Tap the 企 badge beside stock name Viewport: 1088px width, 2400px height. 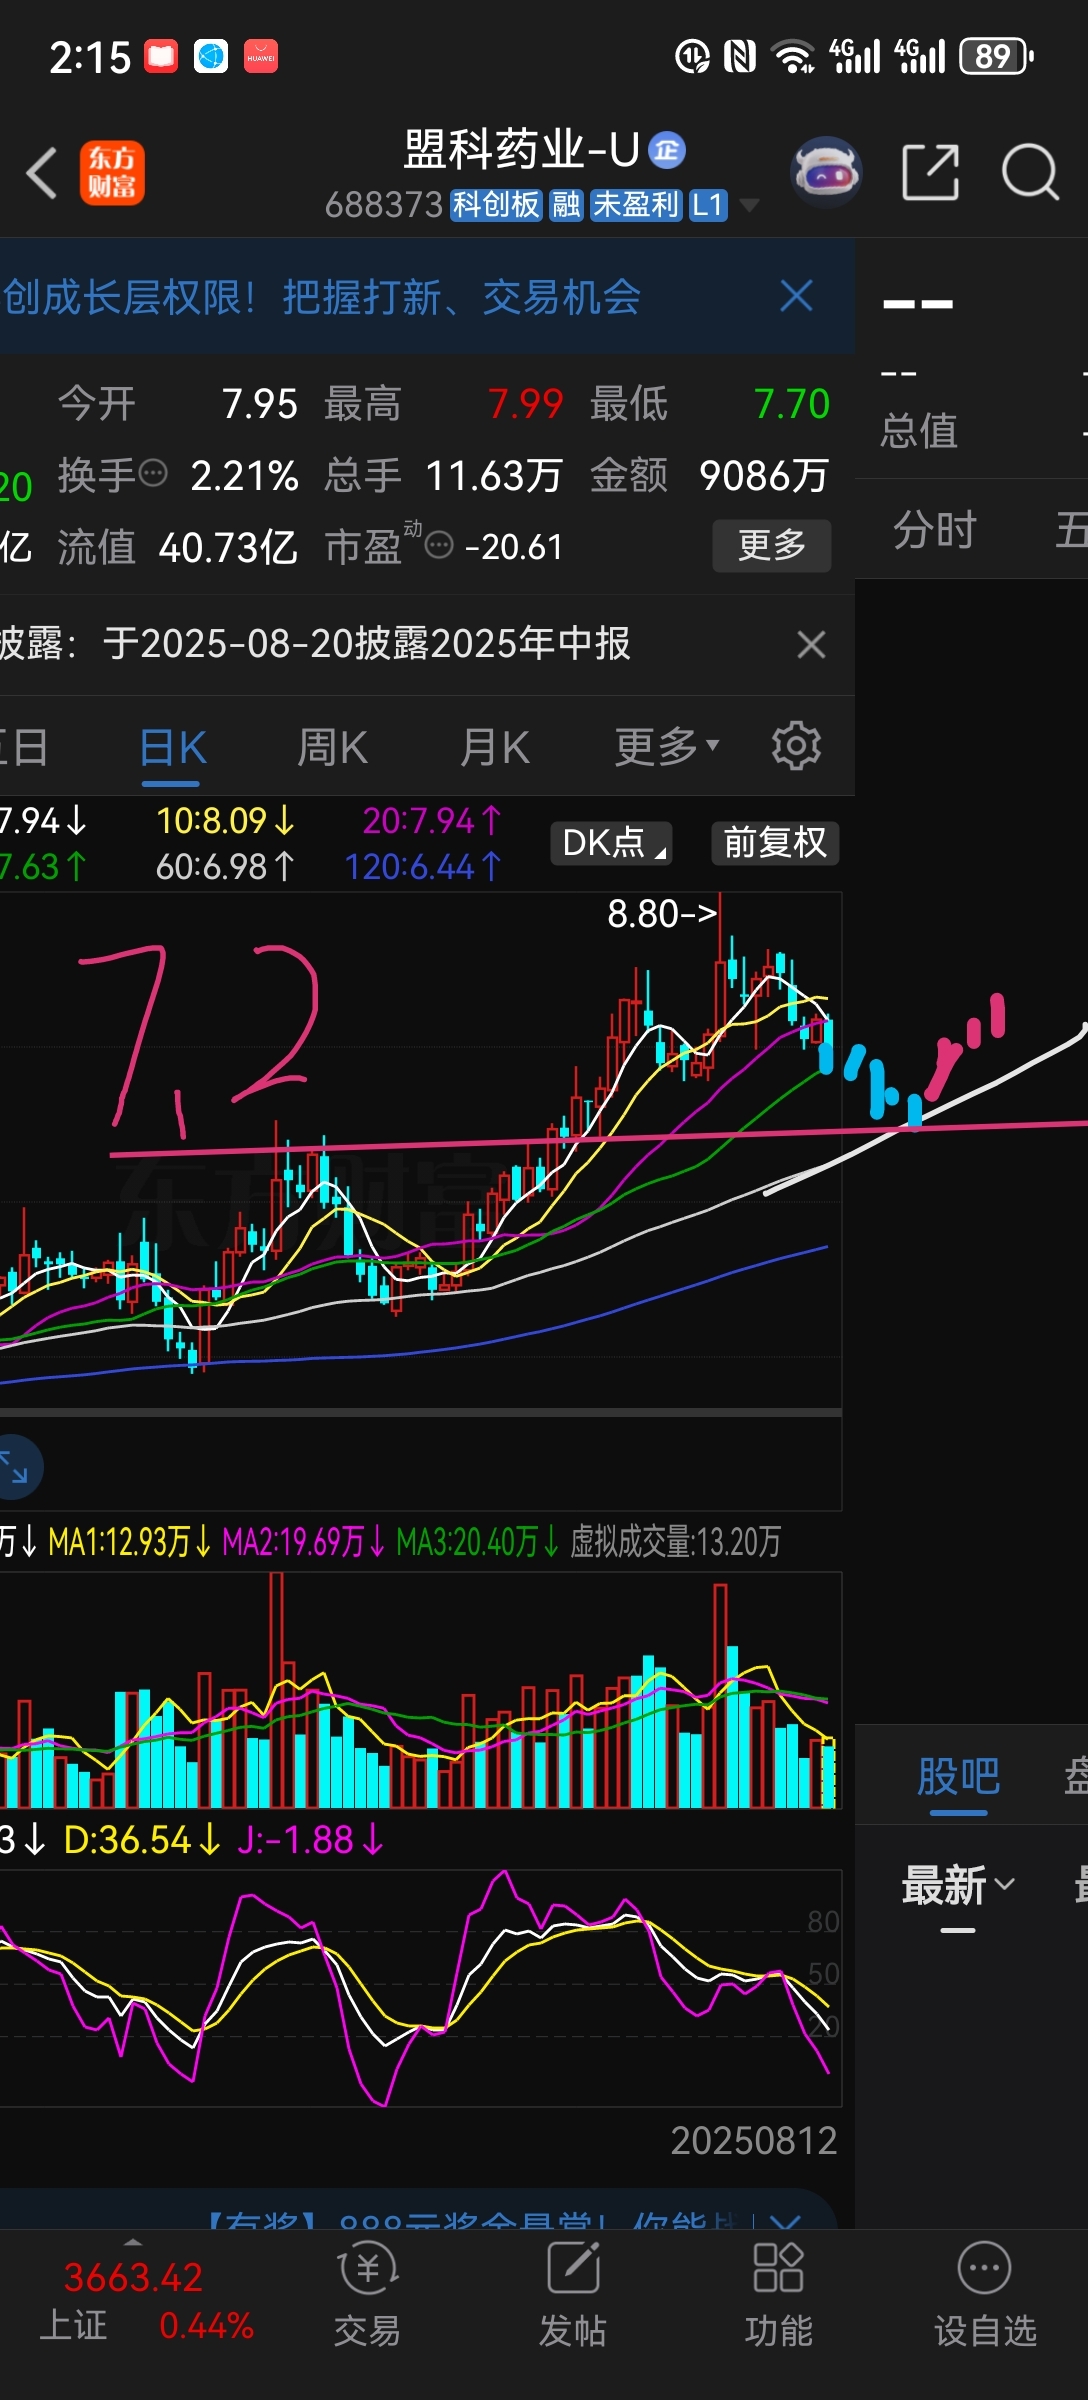click(x=667, y=150)
